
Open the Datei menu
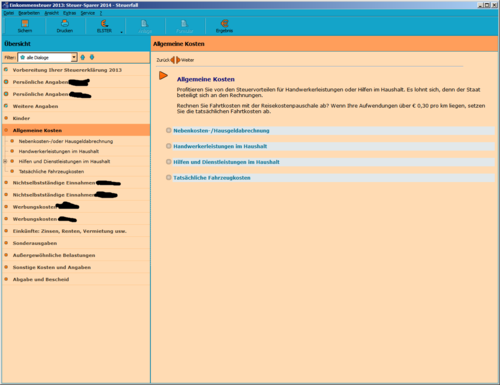click(x=9, y=13)
